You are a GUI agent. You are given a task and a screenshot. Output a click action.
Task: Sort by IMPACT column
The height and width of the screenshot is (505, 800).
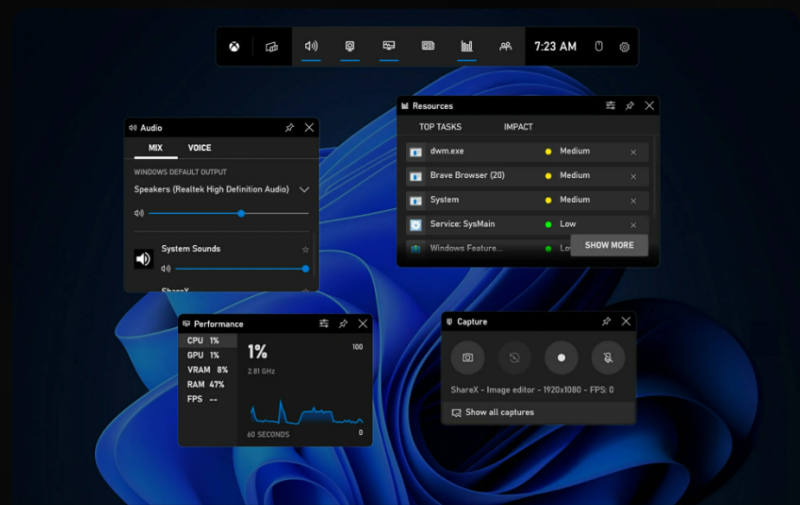[x=518, y=127]
